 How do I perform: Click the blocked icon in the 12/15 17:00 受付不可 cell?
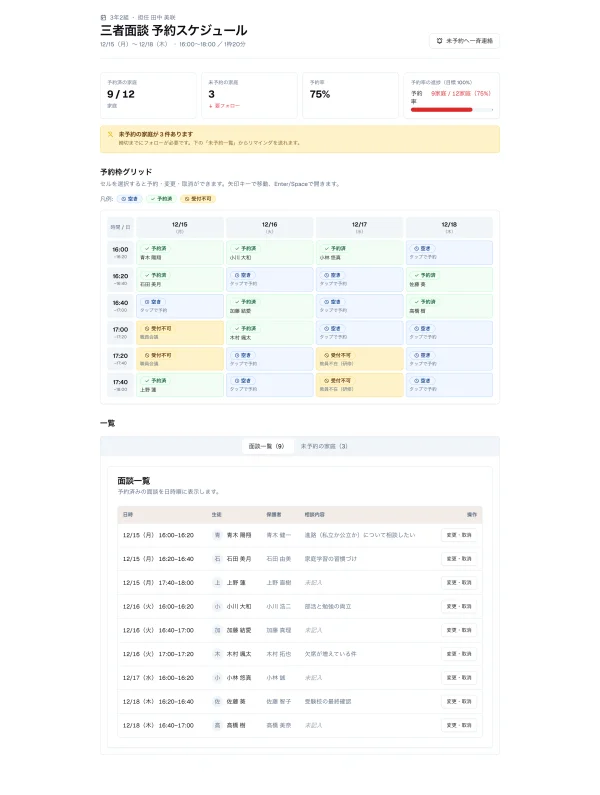[147, 329]
